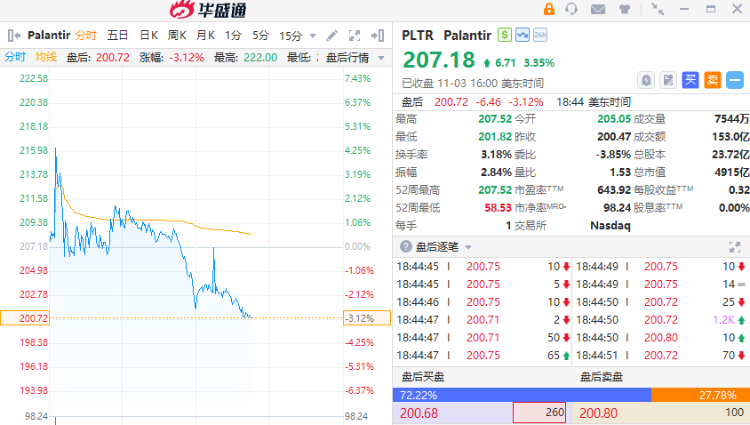Open the account lock icon
The height and width of the screenshot is (425, 750).
point(549,9)
